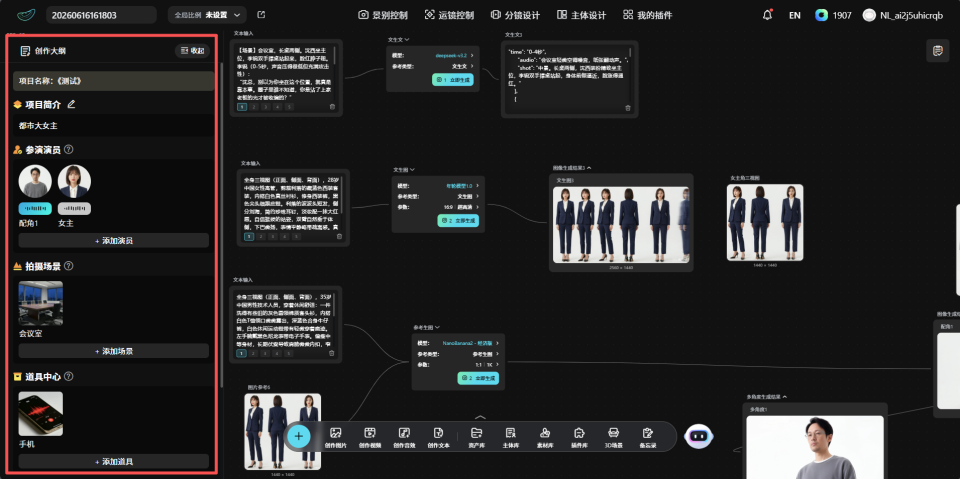Expand the 参考生图 node type dropdown
This screenshot has height=479, width=960.
point(427,327)
